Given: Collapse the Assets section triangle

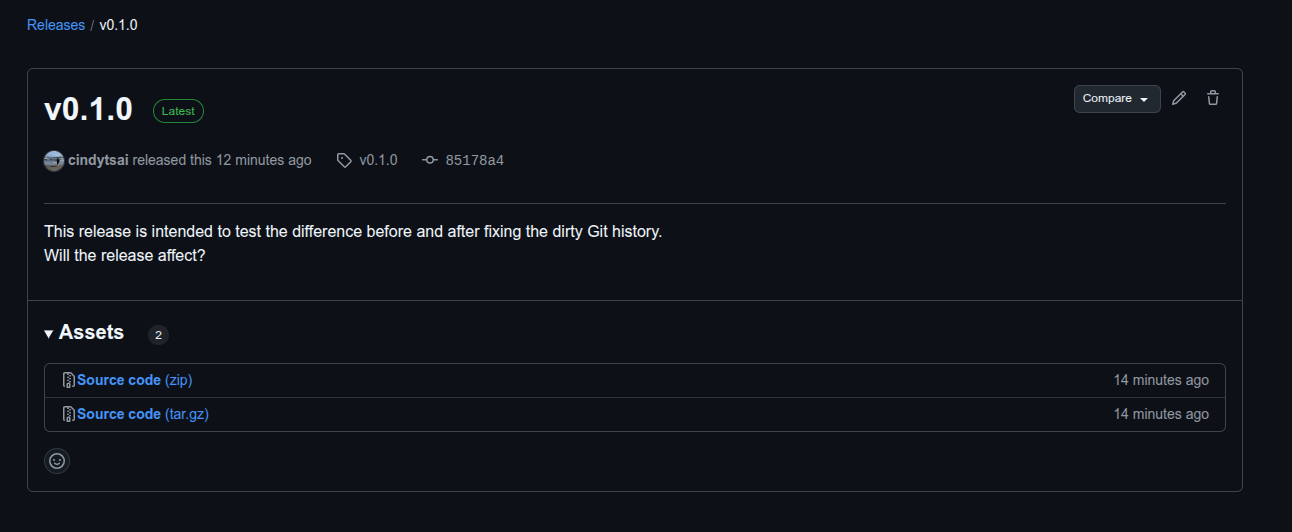Looking at the screenshot, I should tap(49, 334).
